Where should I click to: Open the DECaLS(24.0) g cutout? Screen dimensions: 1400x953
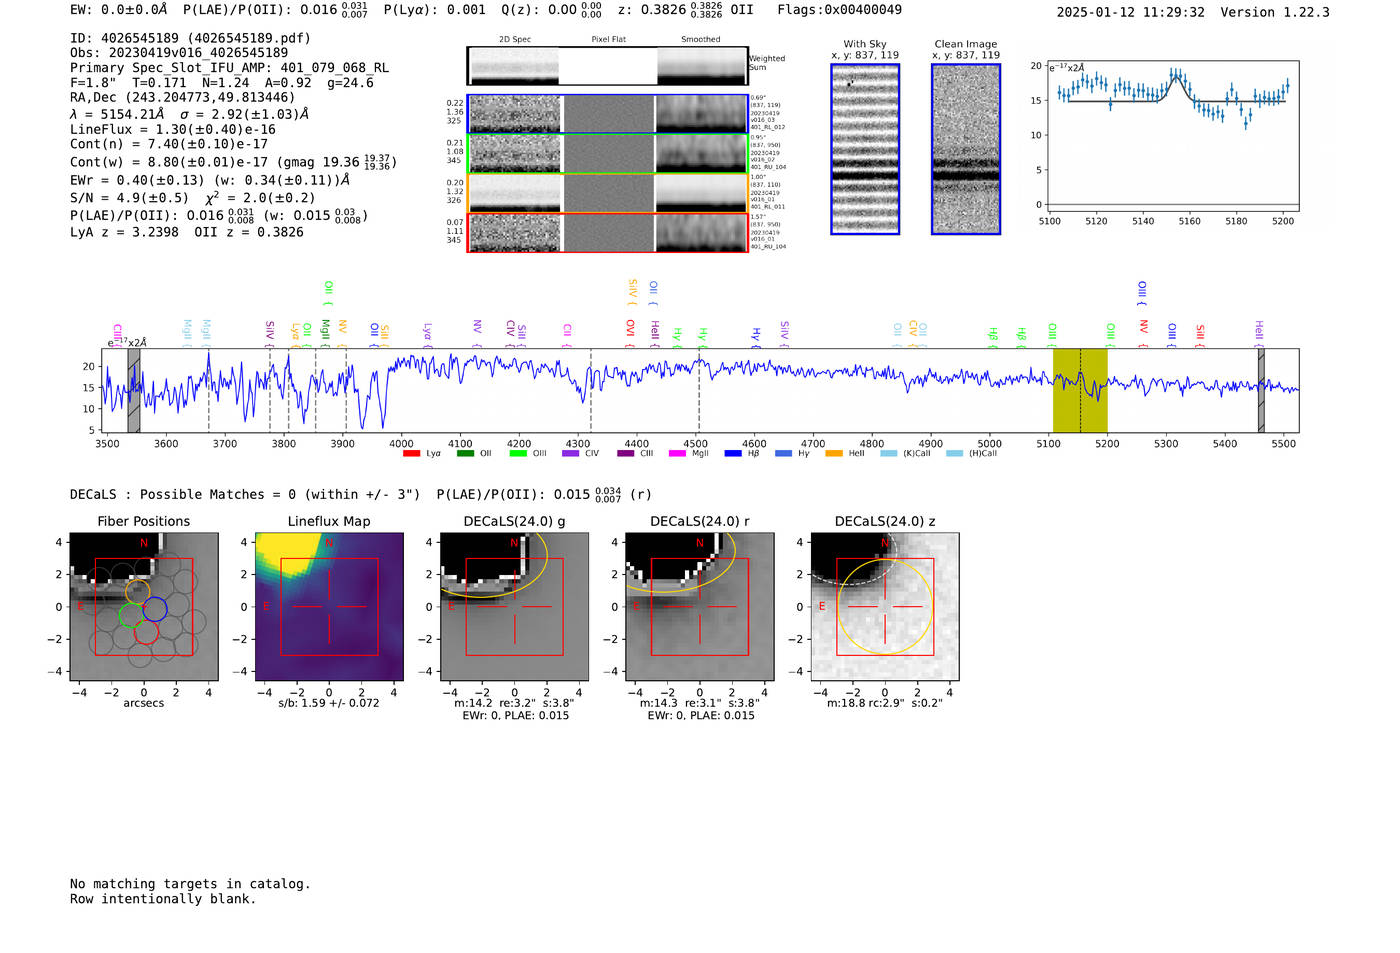pyautogui.click(x=514, y=606)
